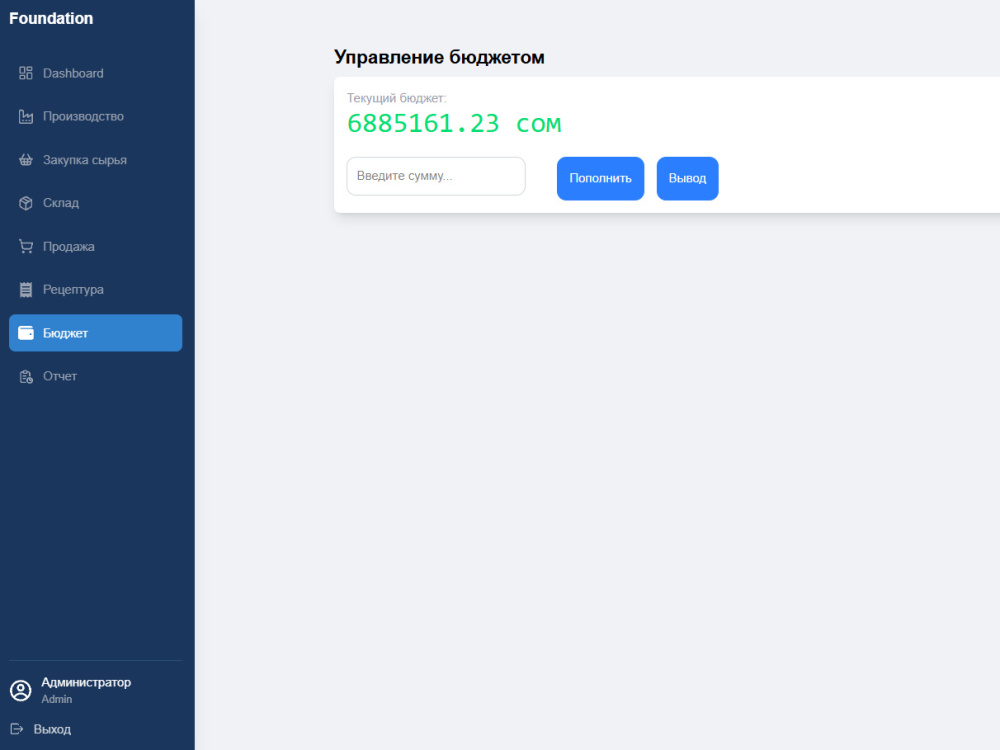Open the Отчет page
Screen dimensions: 1000x750
point(96,376)
